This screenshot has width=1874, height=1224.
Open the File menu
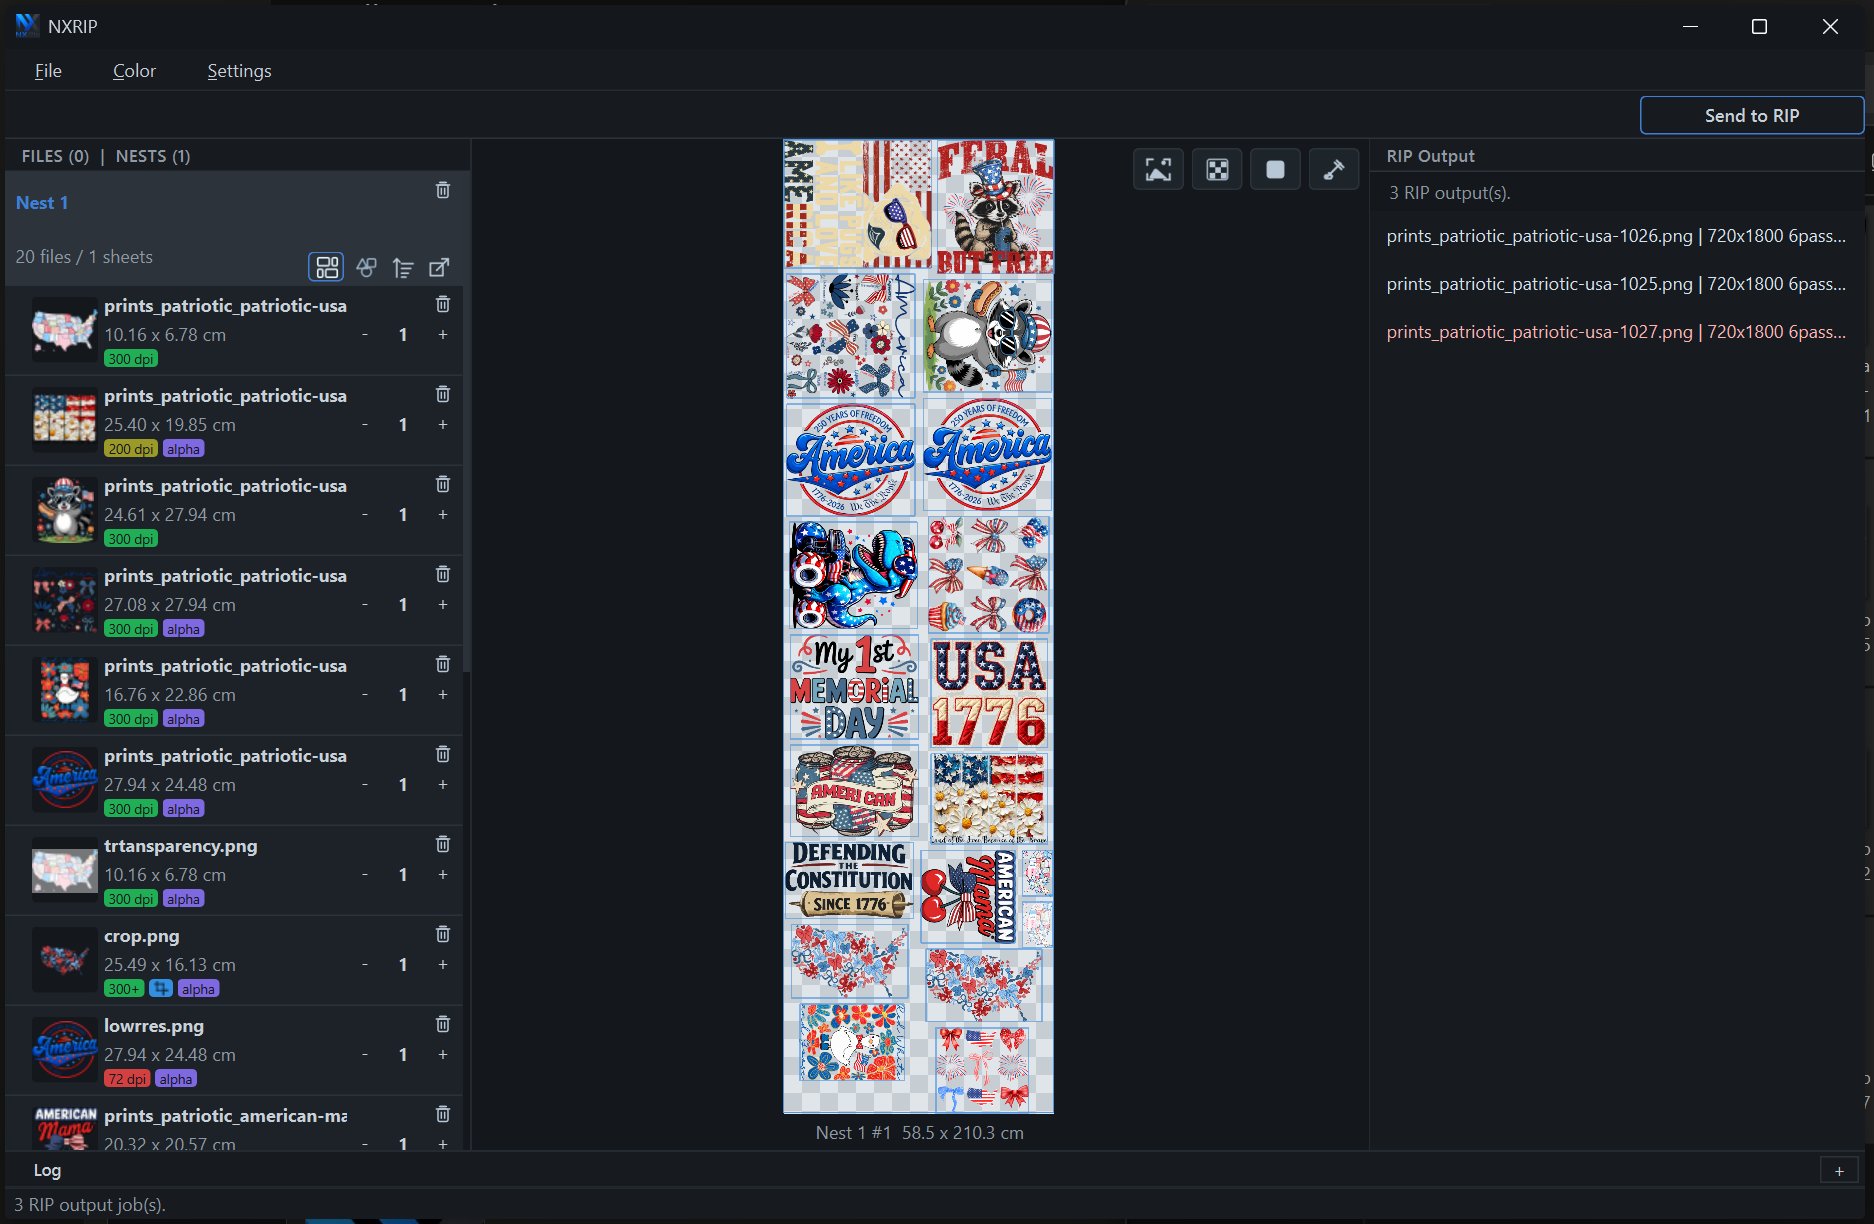pyautogui.click(x=48, y=71)
